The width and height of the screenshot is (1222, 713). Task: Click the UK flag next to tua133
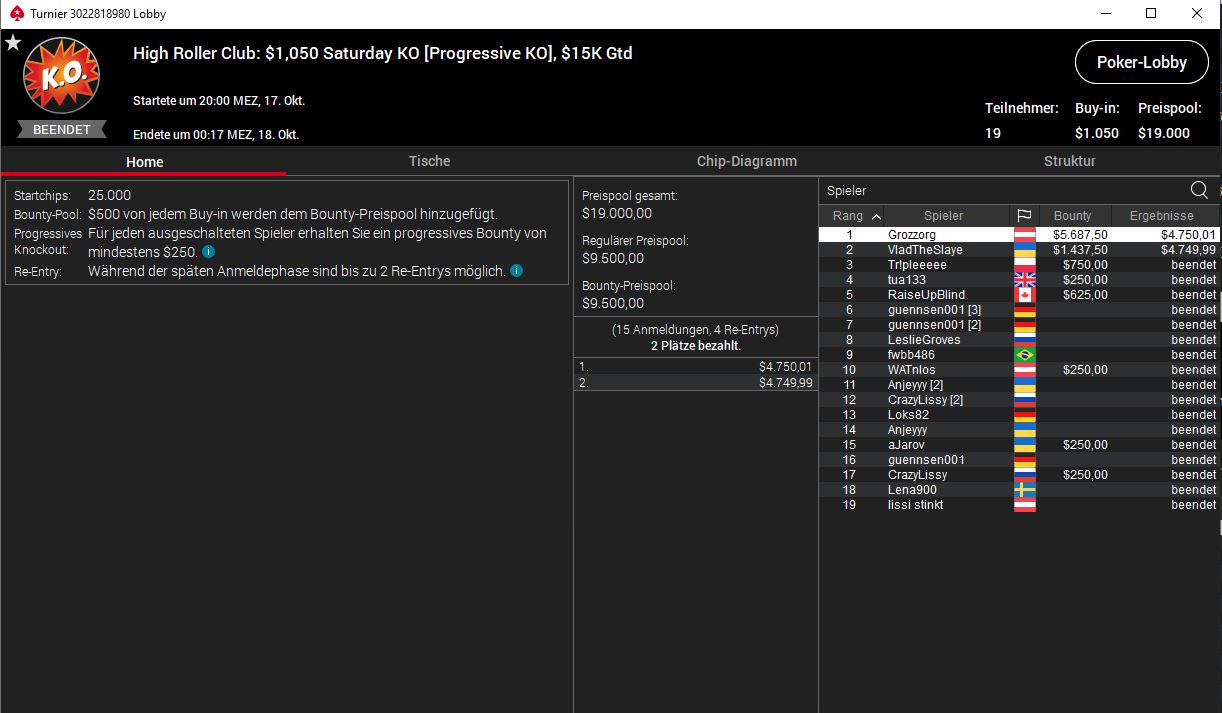tap(1024, 280)
